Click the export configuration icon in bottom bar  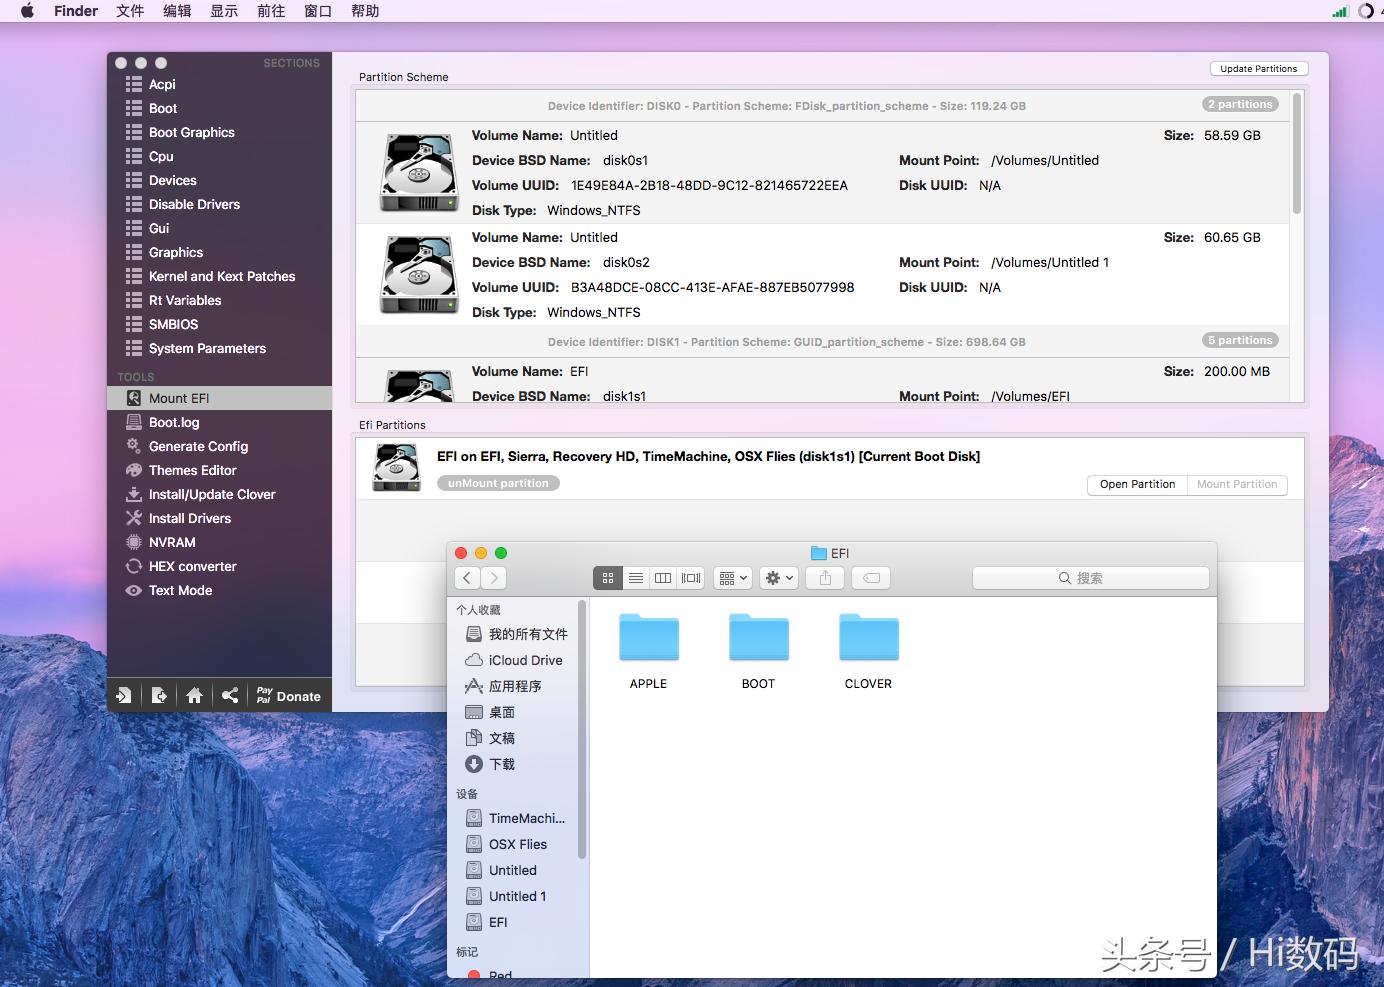(159, 696)
